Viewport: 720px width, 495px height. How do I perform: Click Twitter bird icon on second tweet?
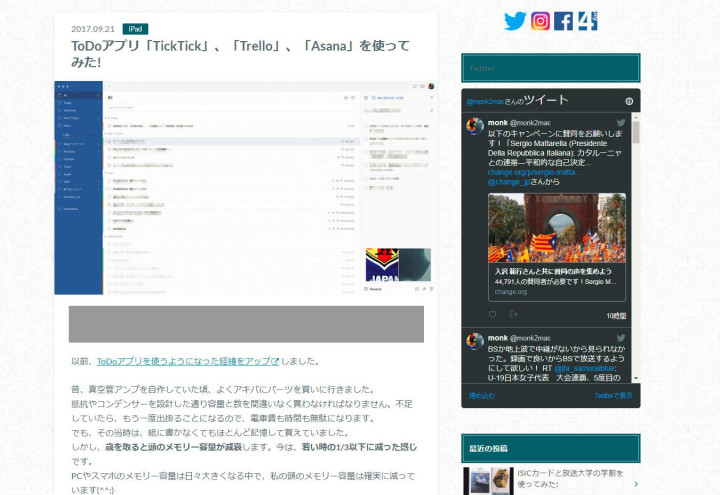pos(621,338)
